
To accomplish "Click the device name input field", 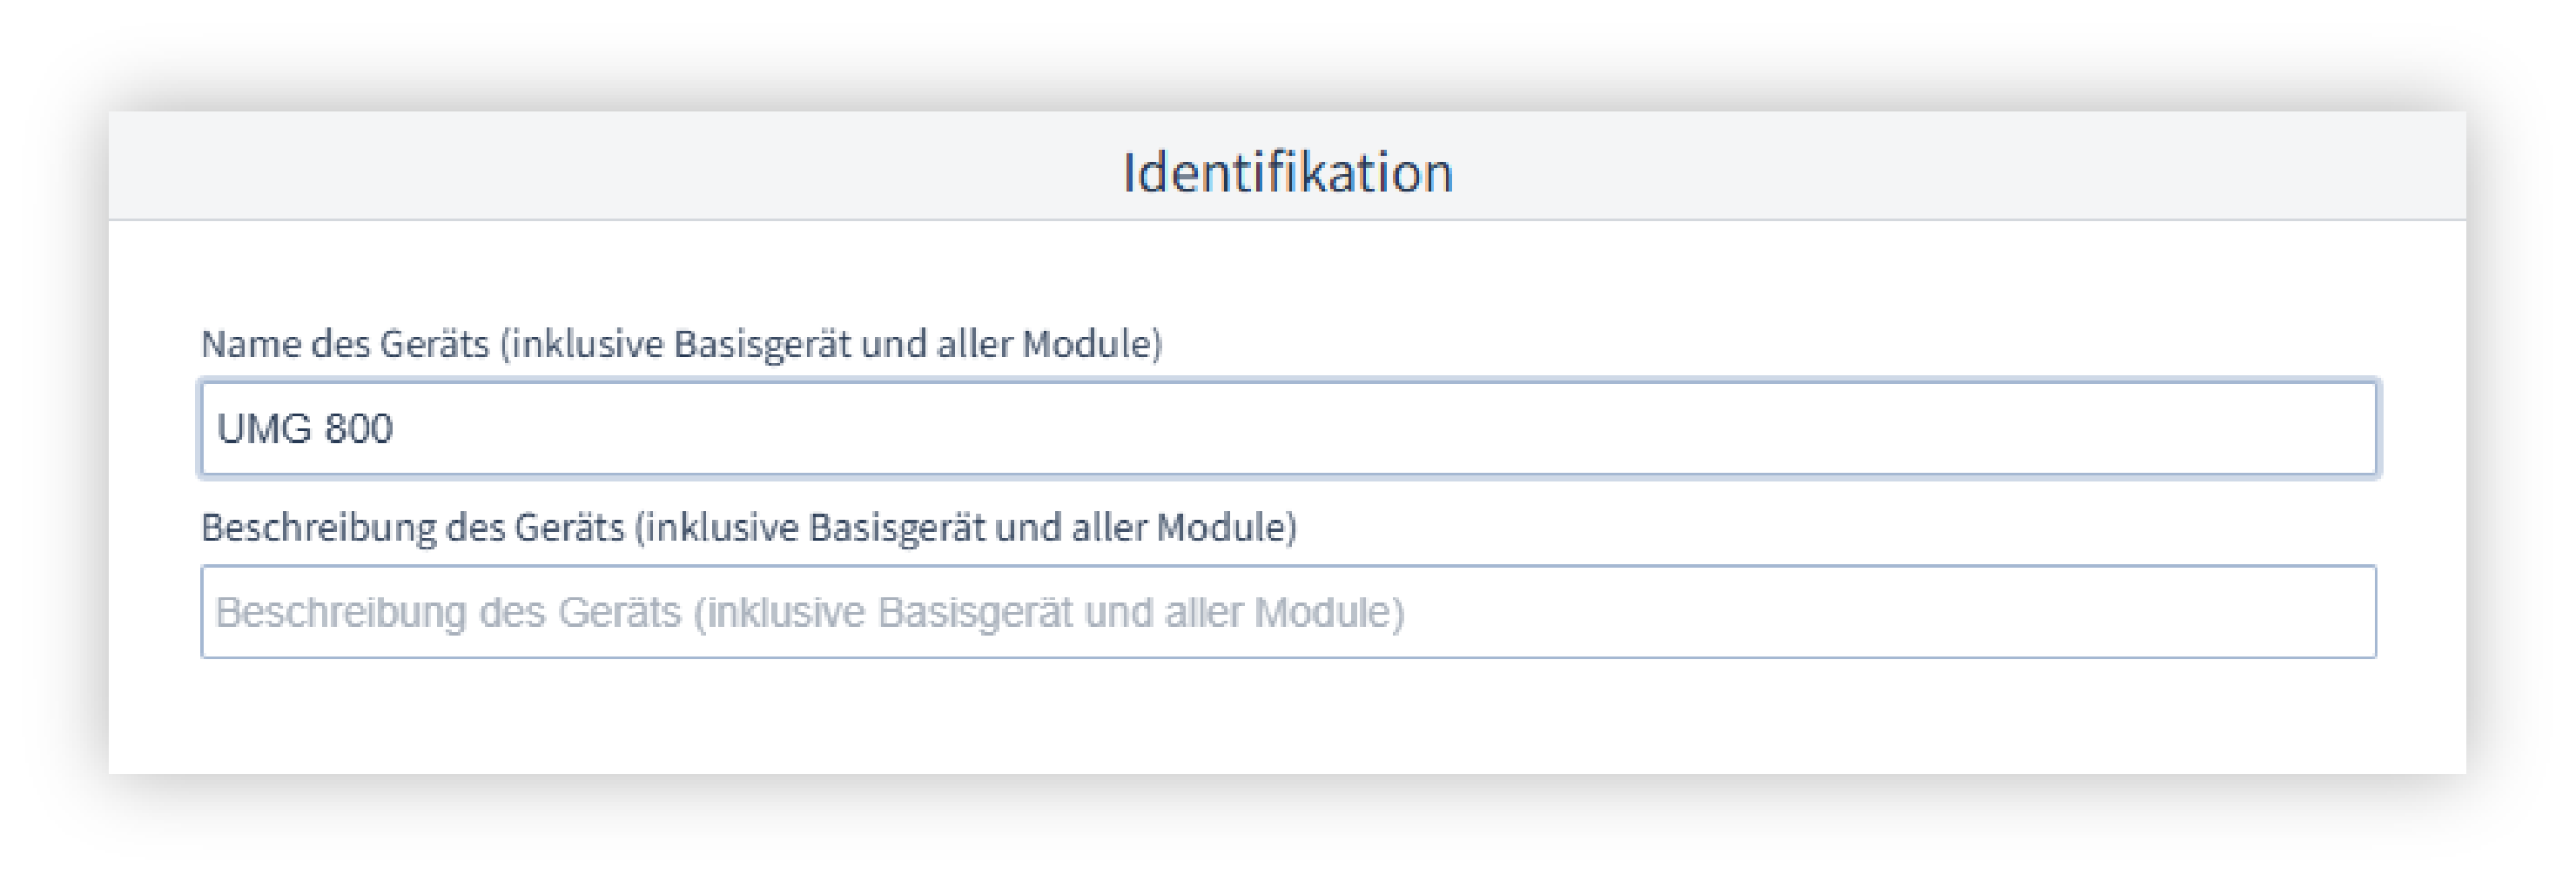I will pos(1288,428).
